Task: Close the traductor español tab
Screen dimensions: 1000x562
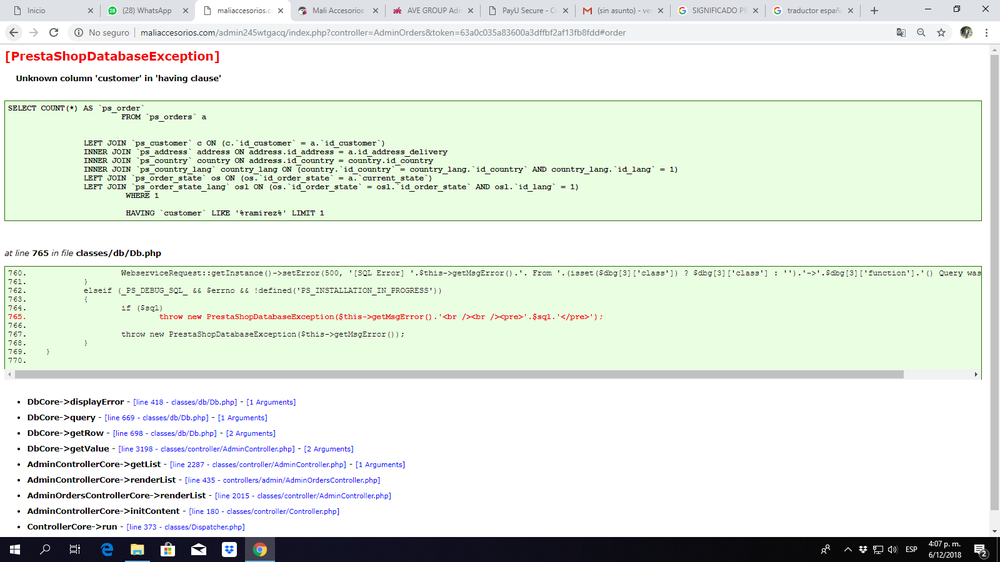Action: coord(851,11)
